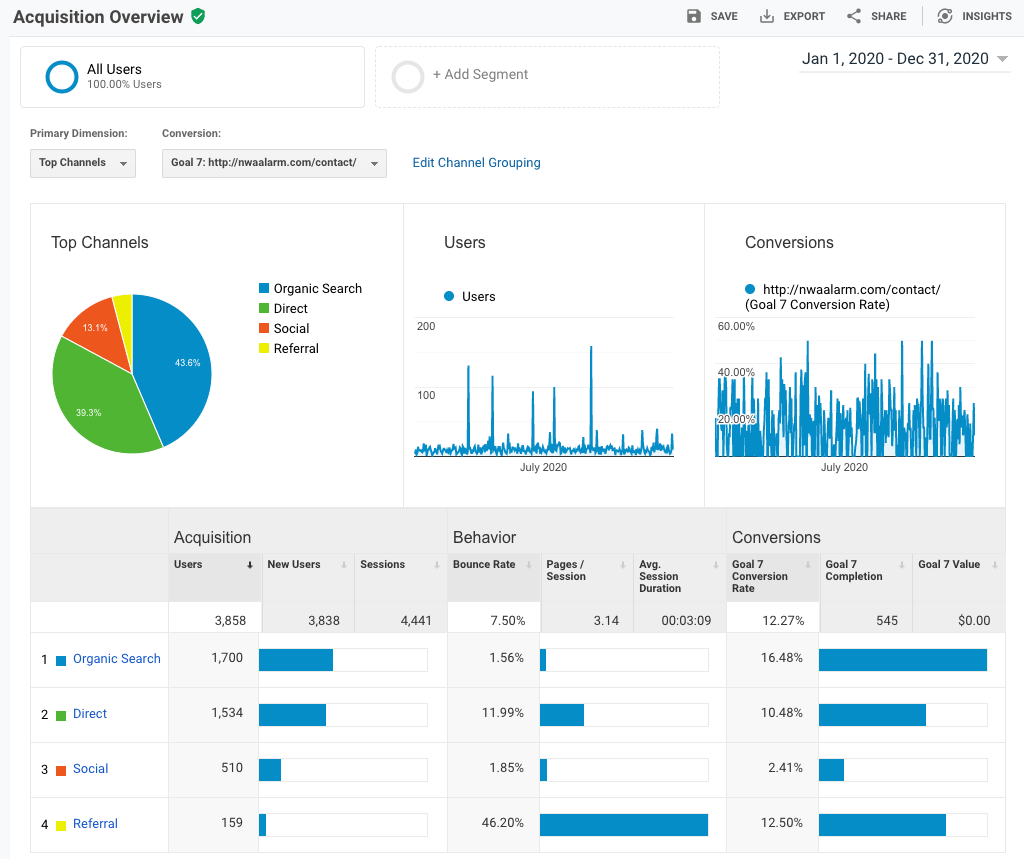Screen dimensions: 1024x859
Task: Sort by Bounce Rate column arrow
Action: tap(530, 565)
